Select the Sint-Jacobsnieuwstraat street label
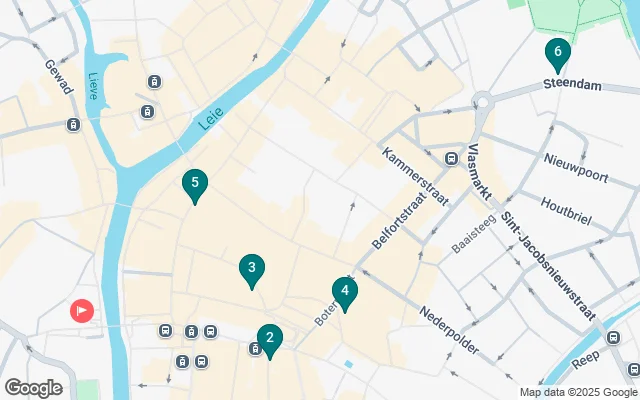 (x=548, y=266)
